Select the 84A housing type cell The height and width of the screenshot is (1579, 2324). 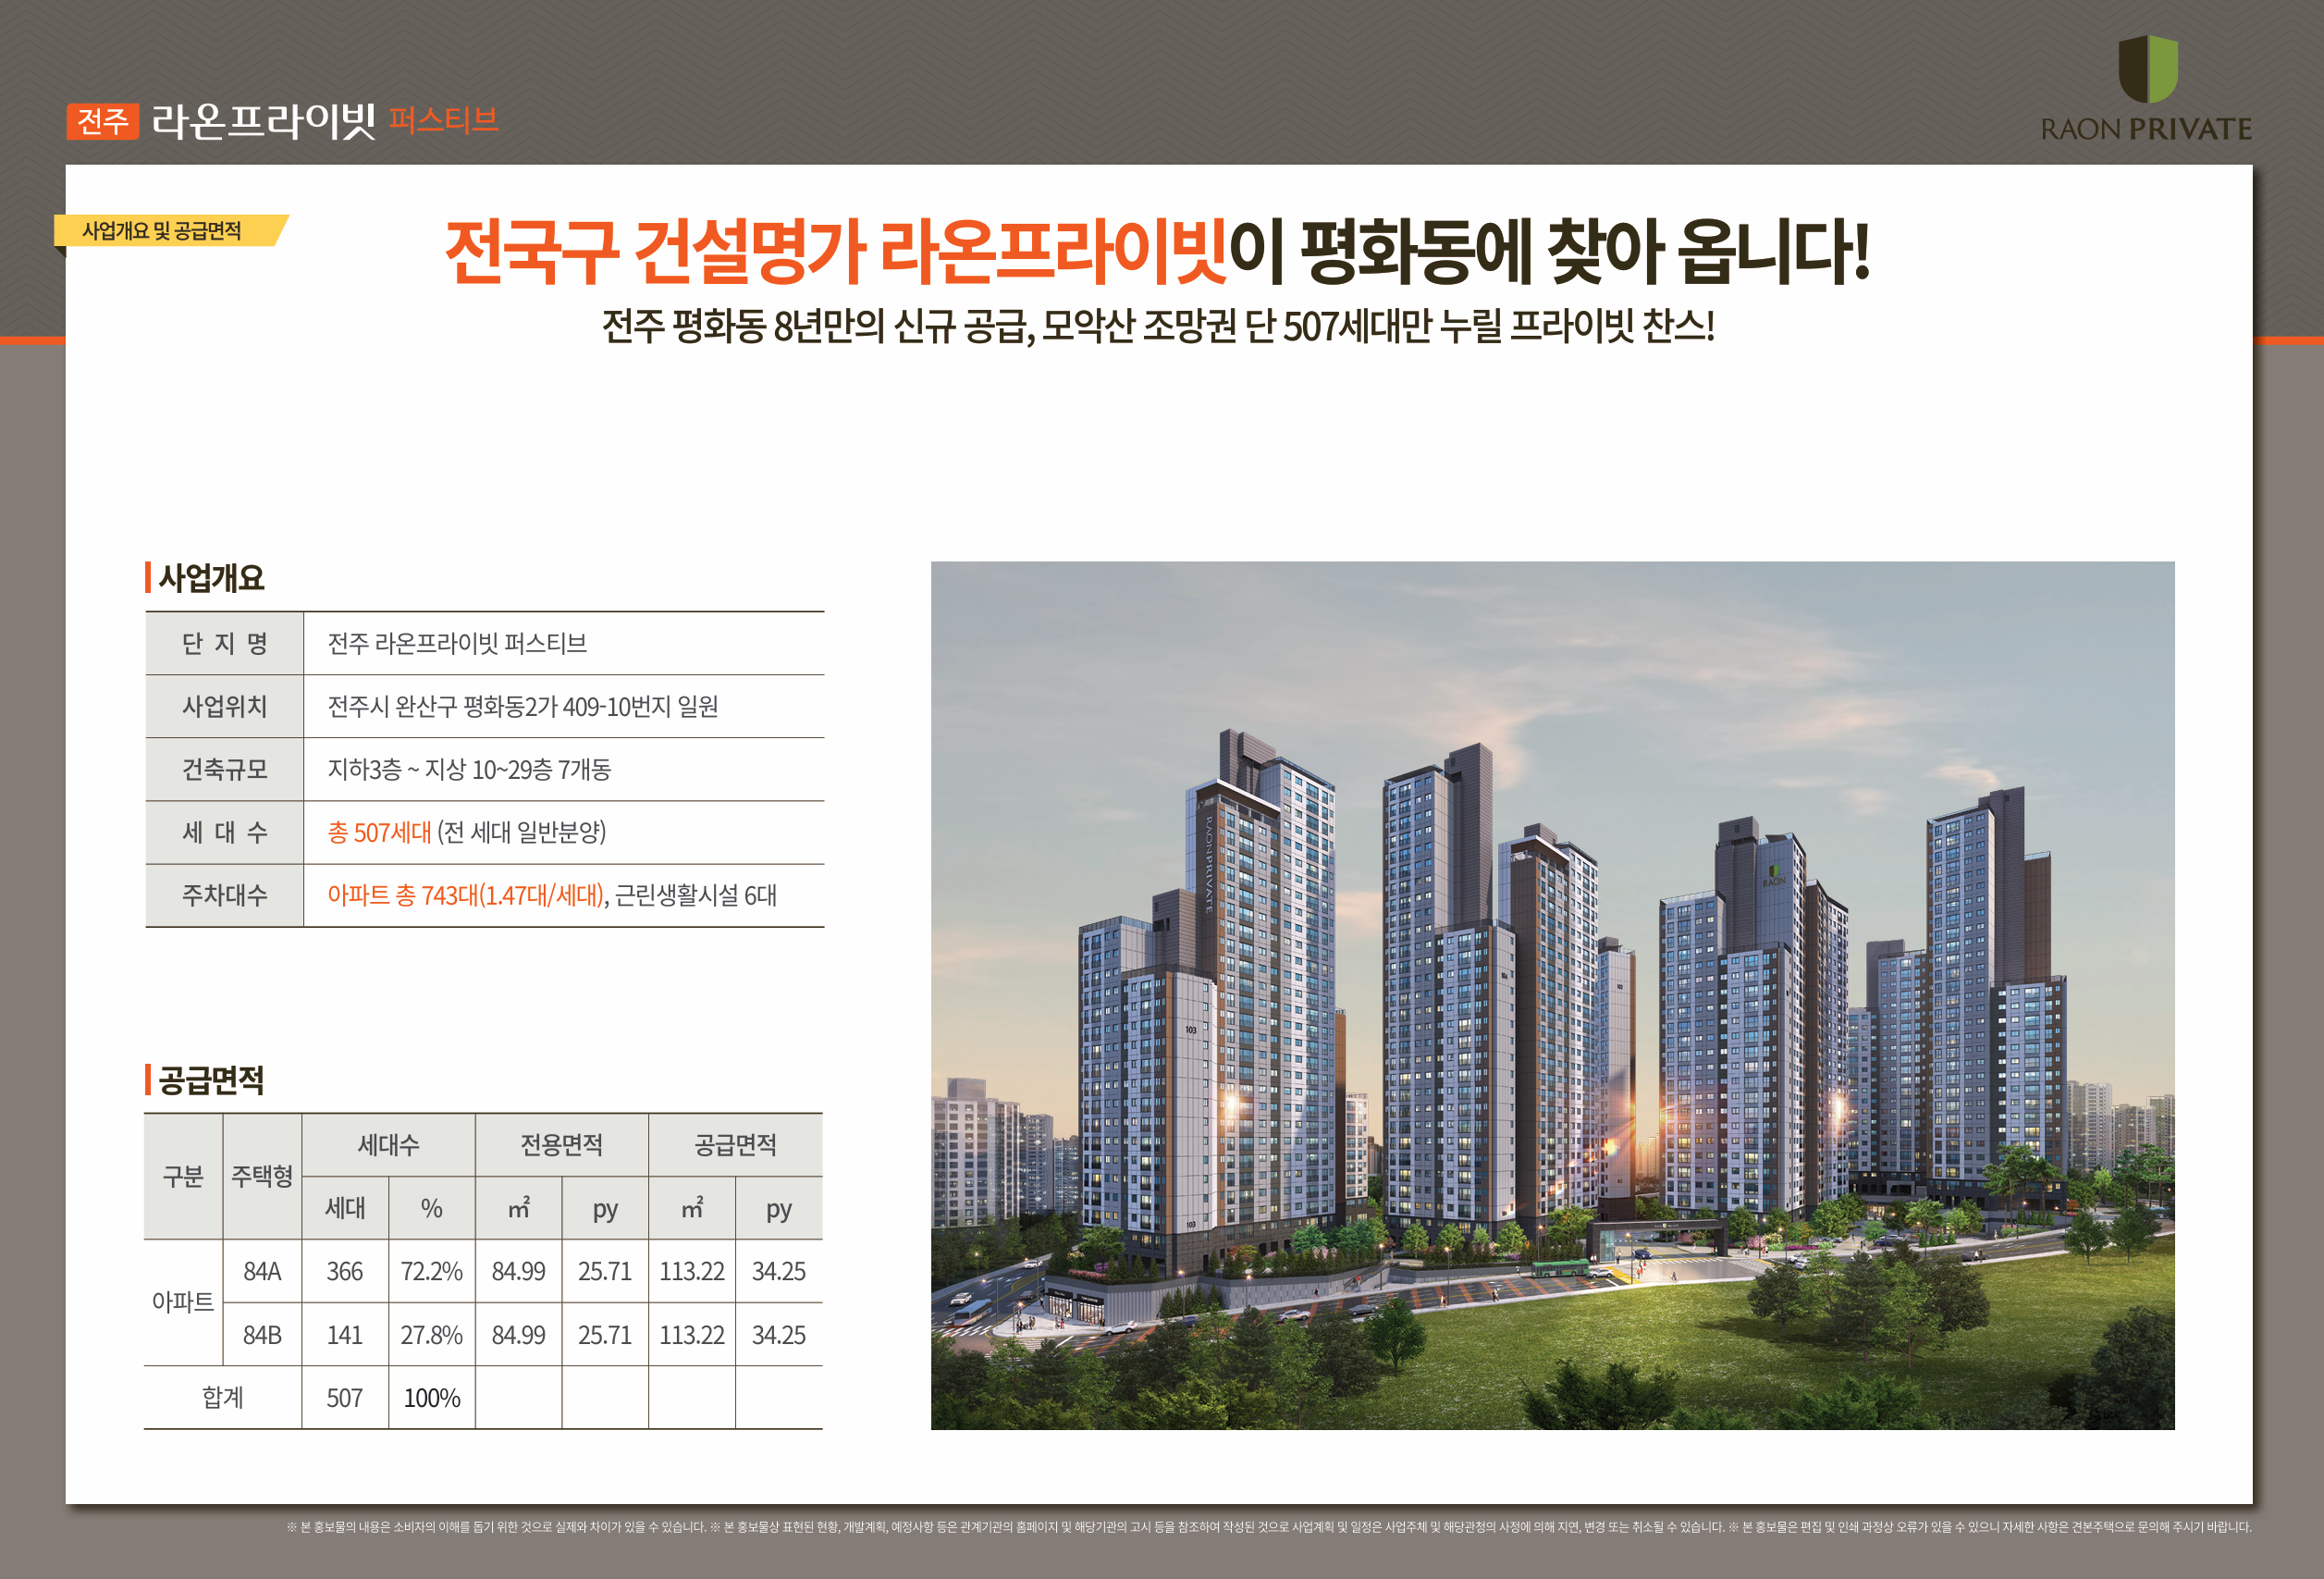(x=262, y=1271)
